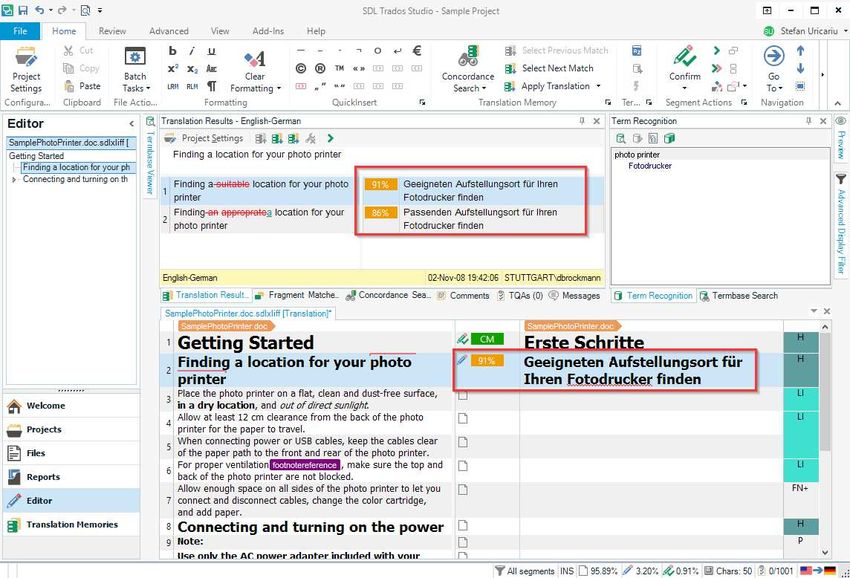Apply subscript formatting
Viewport: 850px width, 578px height.
(x=192, y=68)
